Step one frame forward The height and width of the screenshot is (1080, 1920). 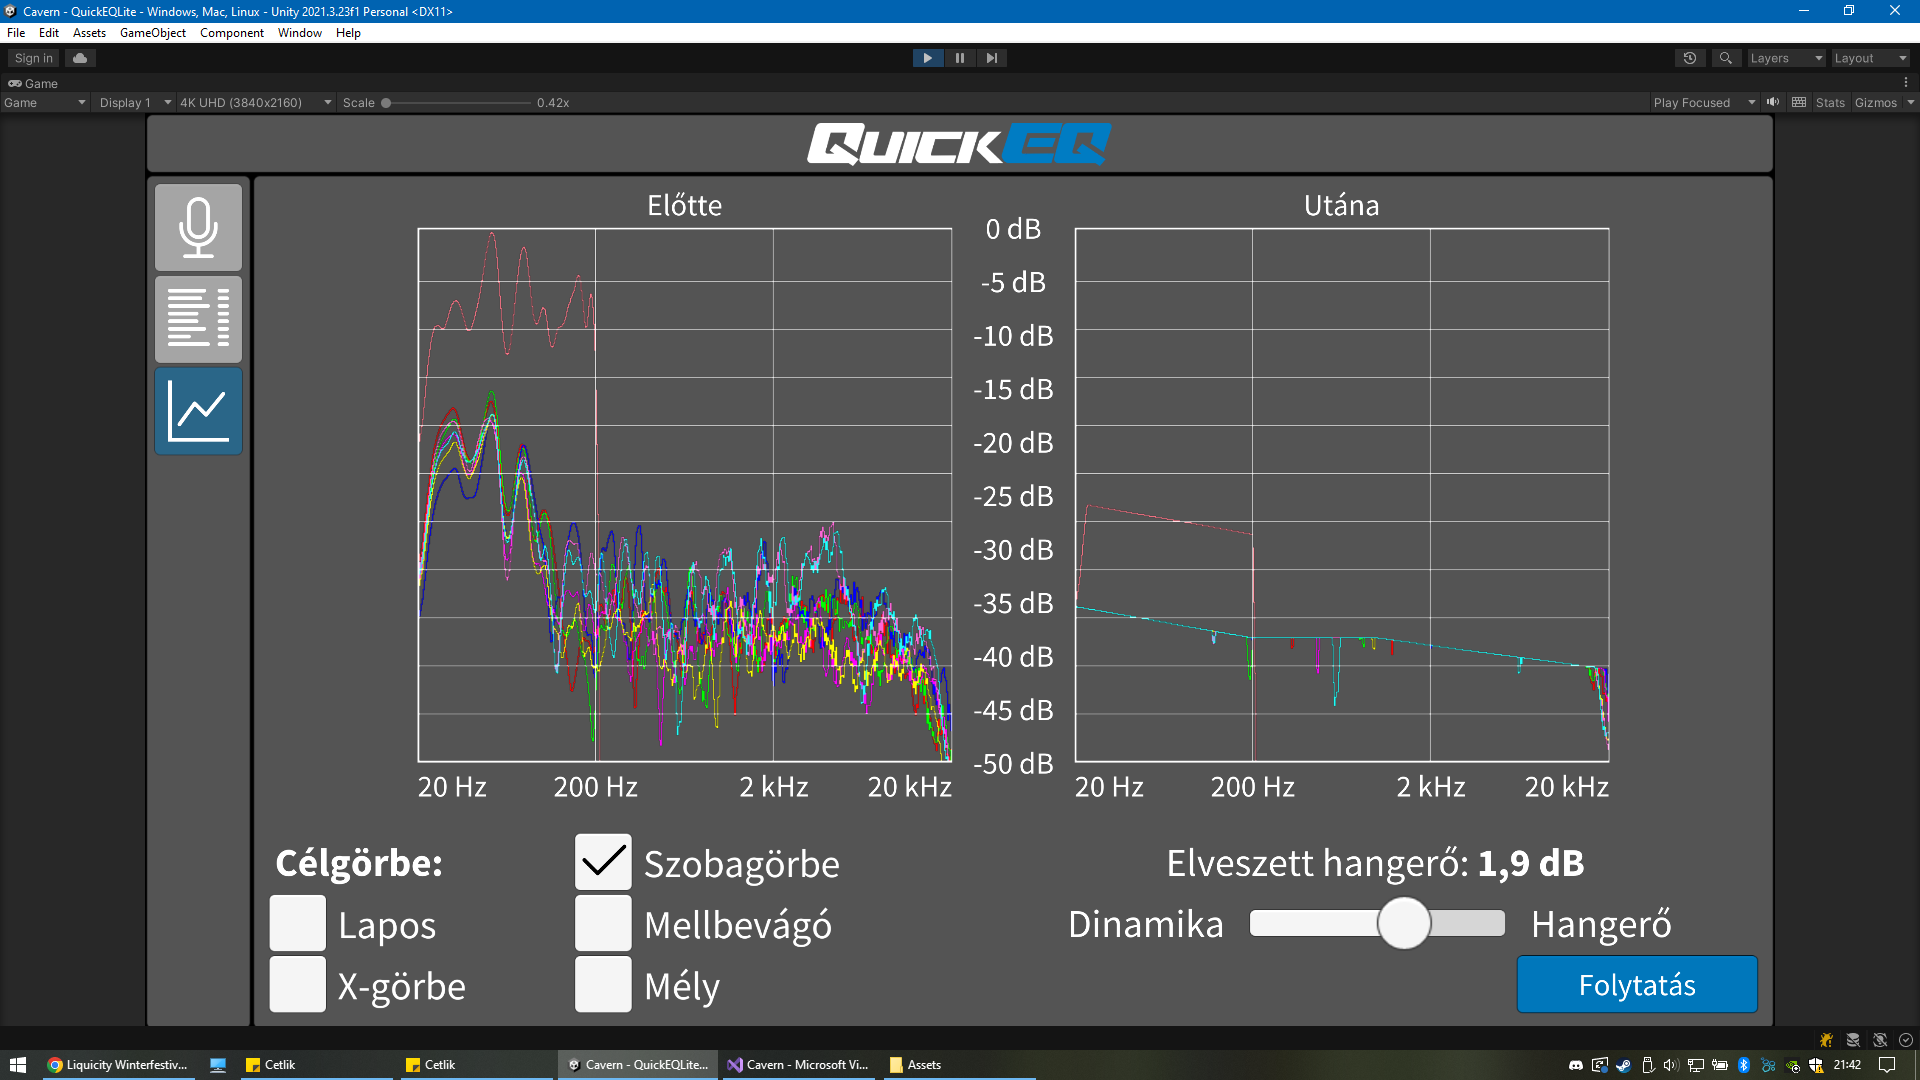click(992, 58)
